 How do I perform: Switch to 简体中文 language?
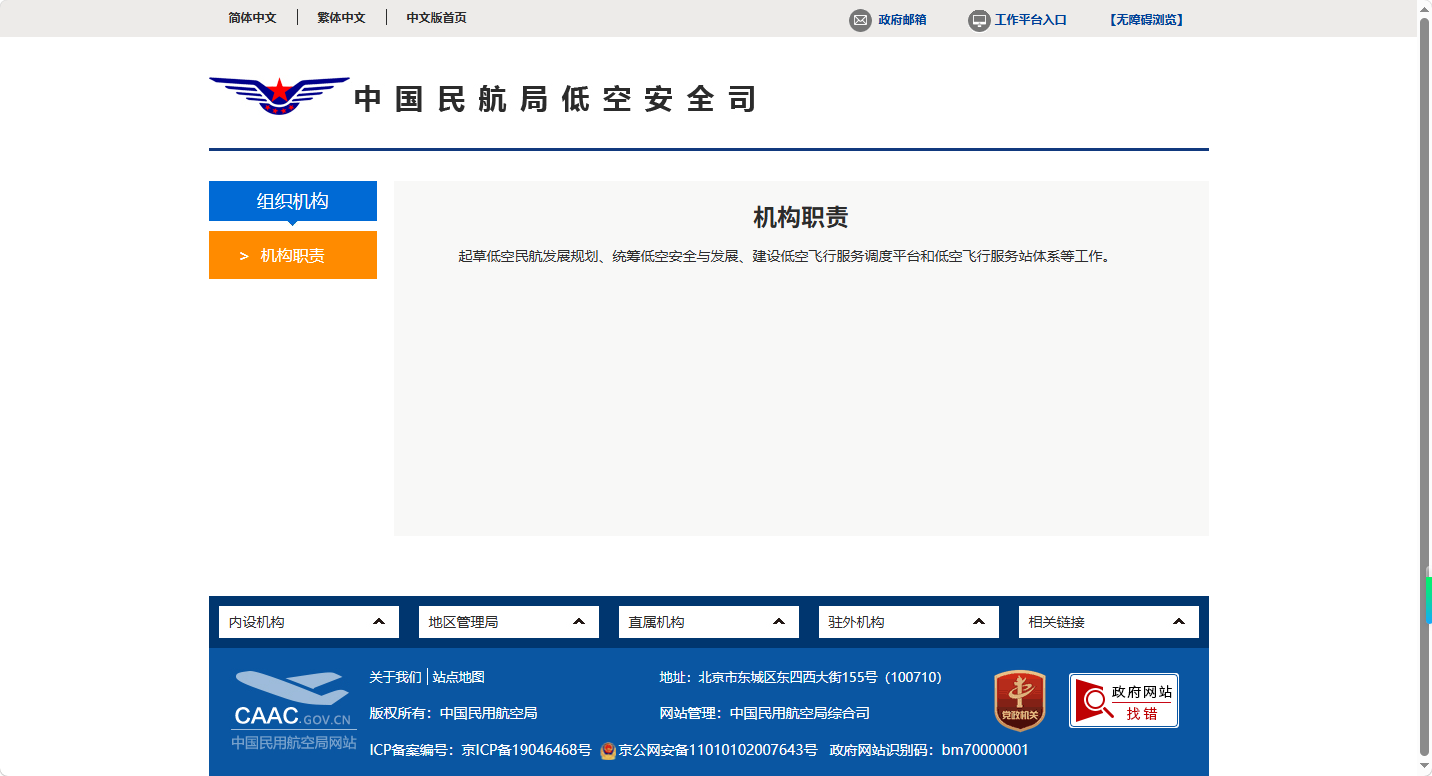[x=252, y=18]
